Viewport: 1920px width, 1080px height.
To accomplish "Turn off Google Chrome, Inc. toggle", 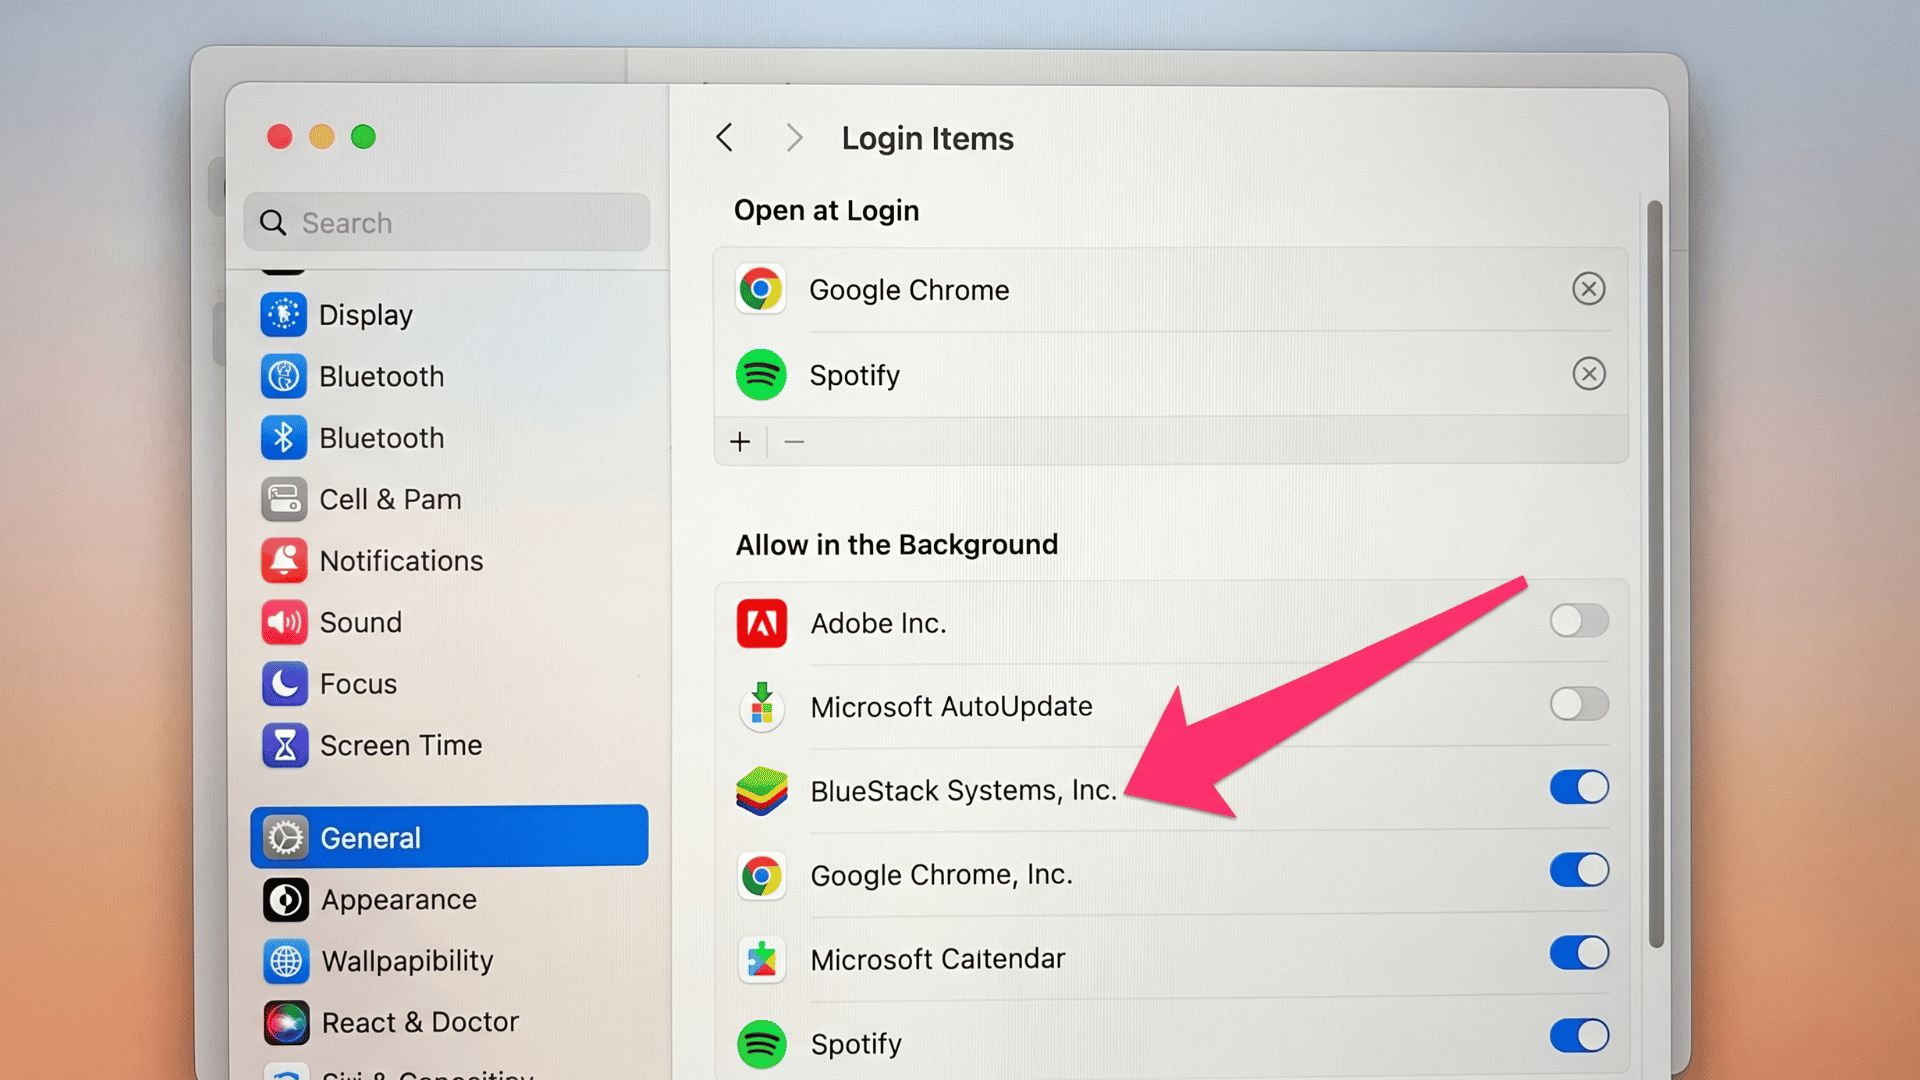I will pos(1579,870).
